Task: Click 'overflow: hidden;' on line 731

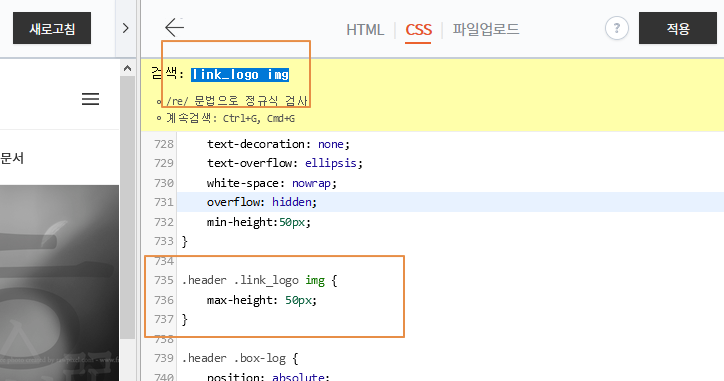Action: click(x=262, y=202)
